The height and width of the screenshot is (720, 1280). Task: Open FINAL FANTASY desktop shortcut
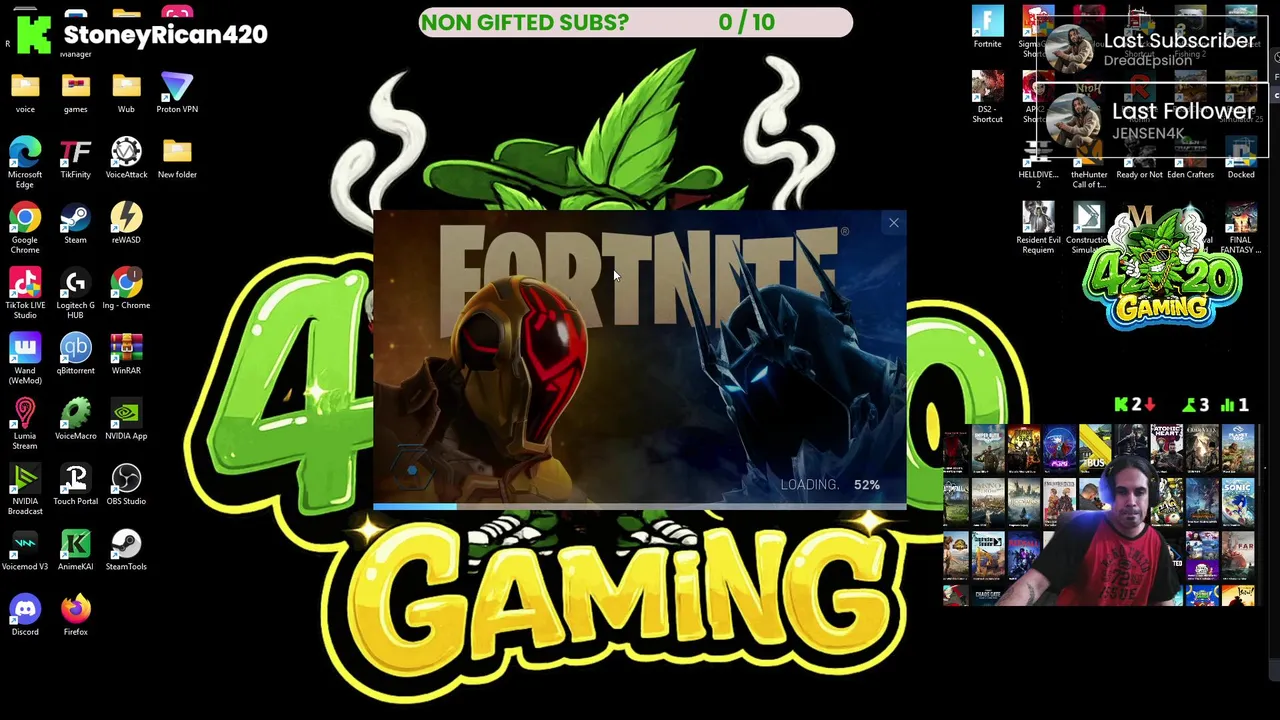[1241, 228]
